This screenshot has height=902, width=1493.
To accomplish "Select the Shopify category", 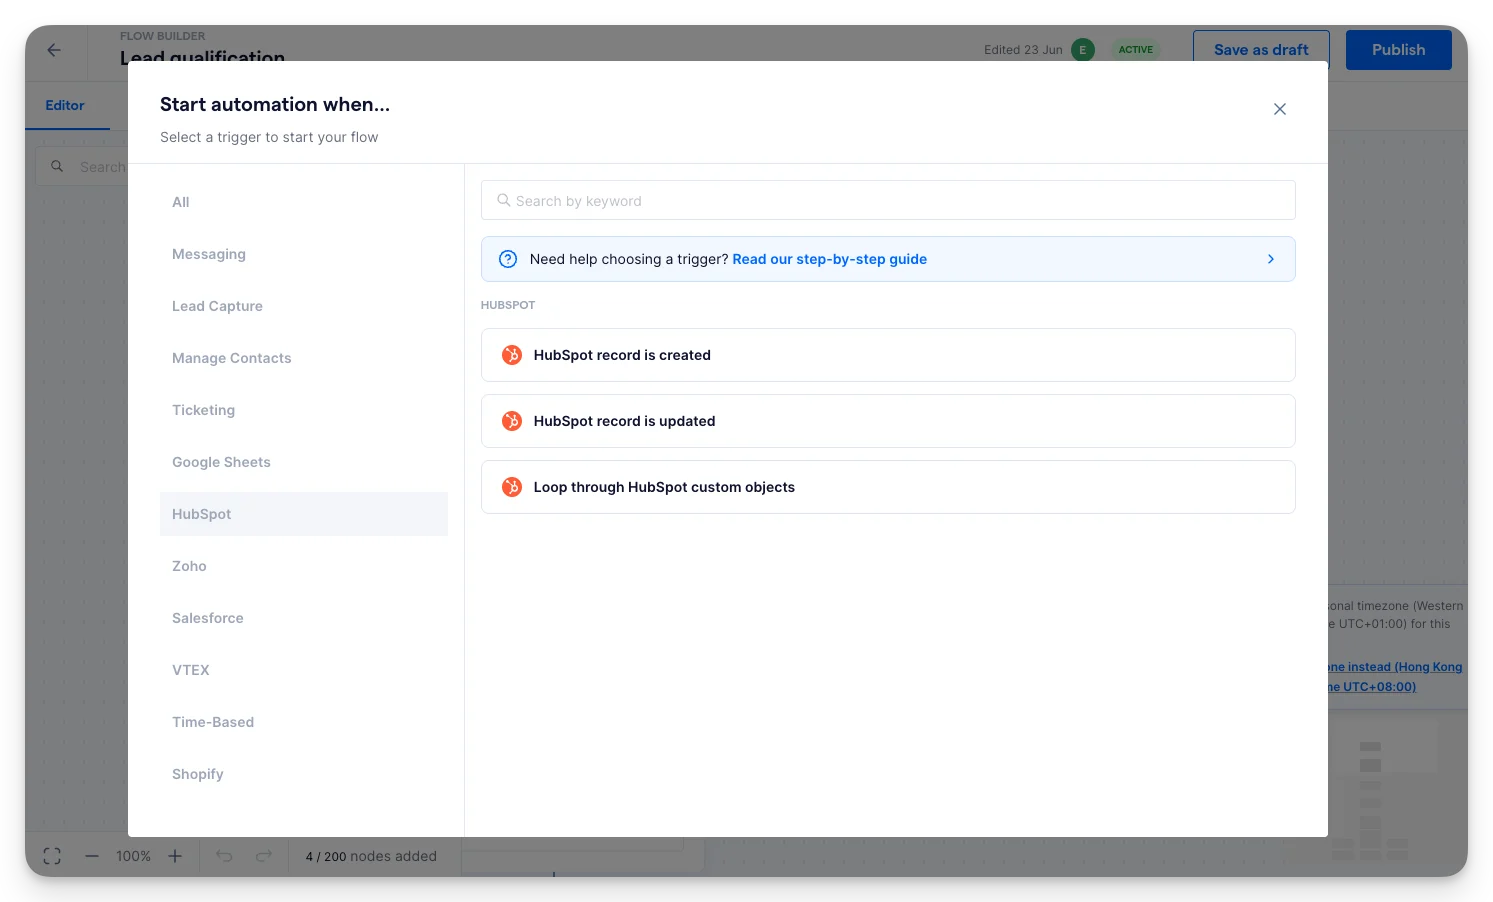I will pyautogui.click(x=304, y=774).
